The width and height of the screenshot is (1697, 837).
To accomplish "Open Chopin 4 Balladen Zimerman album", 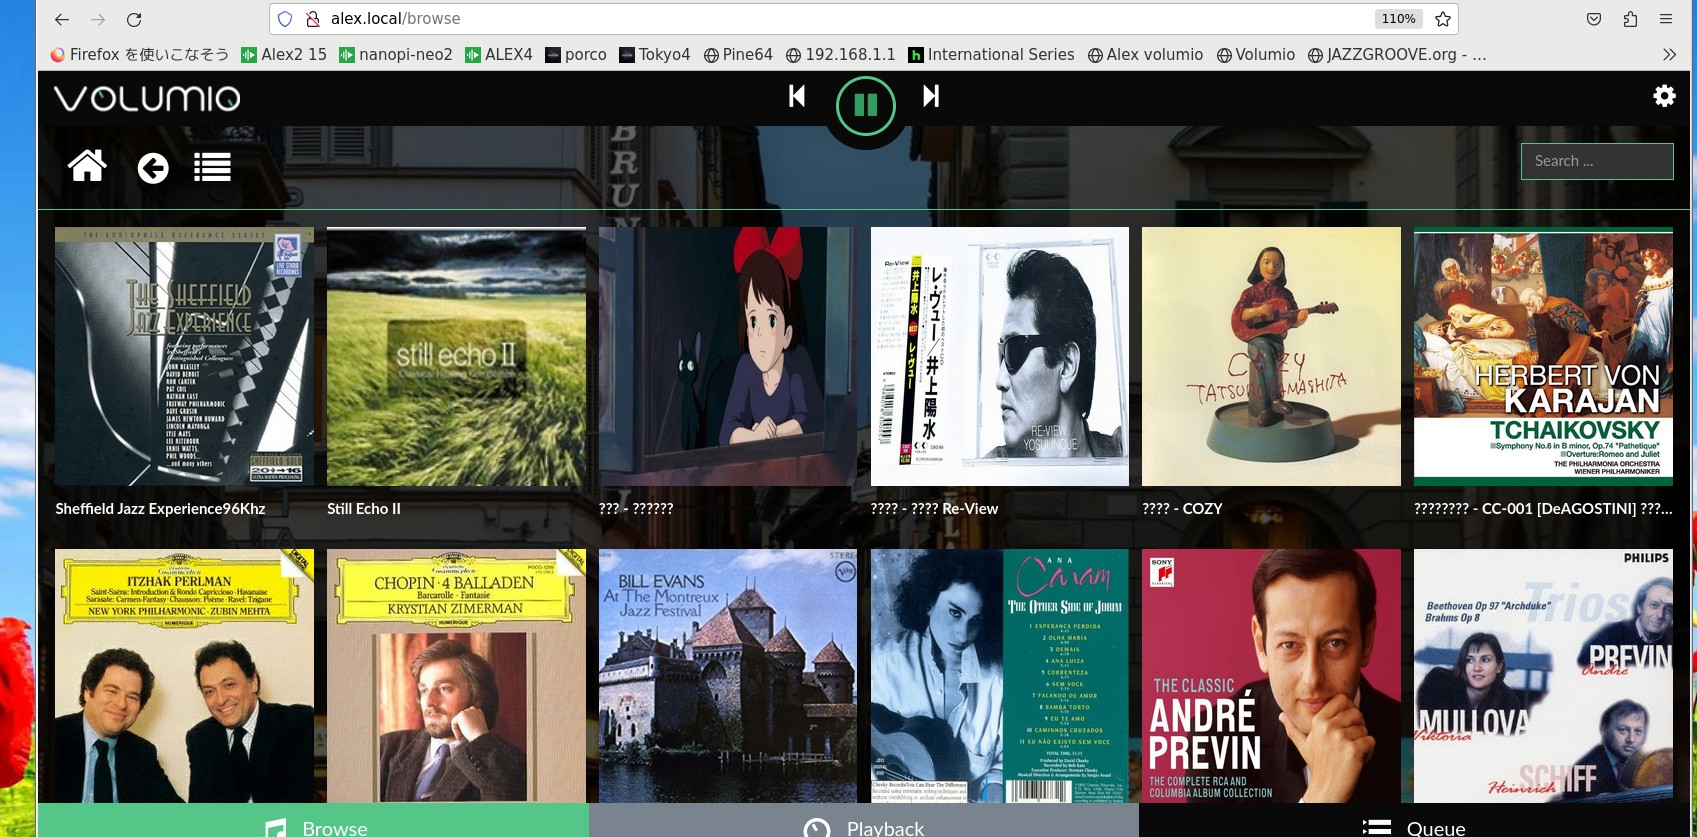I will (x=456, y=676).
